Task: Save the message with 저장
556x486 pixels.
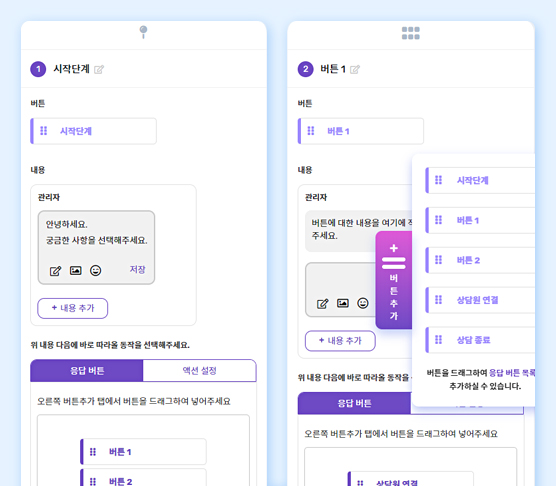Action: (137, 269)
